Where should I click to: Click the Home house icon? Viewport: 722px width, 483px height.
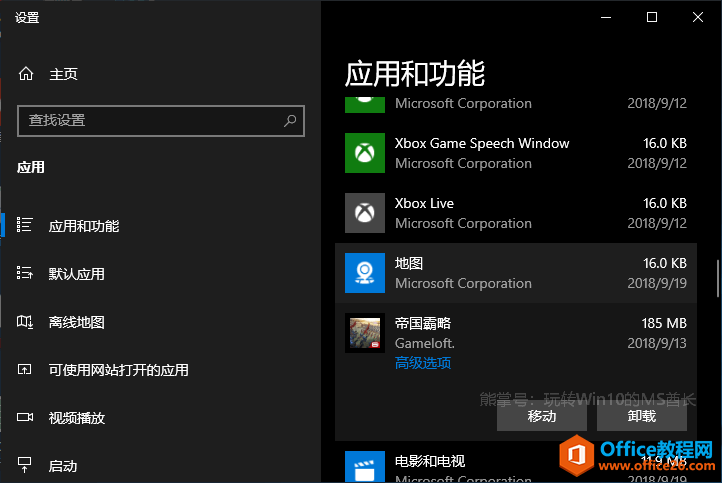coord(26,73)
